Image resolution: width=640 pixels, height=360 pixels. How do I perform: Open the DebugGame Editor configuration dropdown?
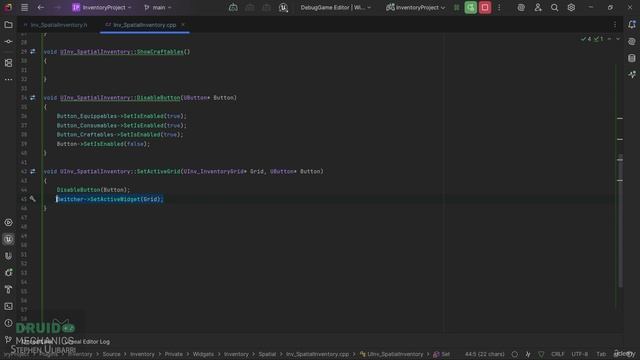tap(336, 7)
